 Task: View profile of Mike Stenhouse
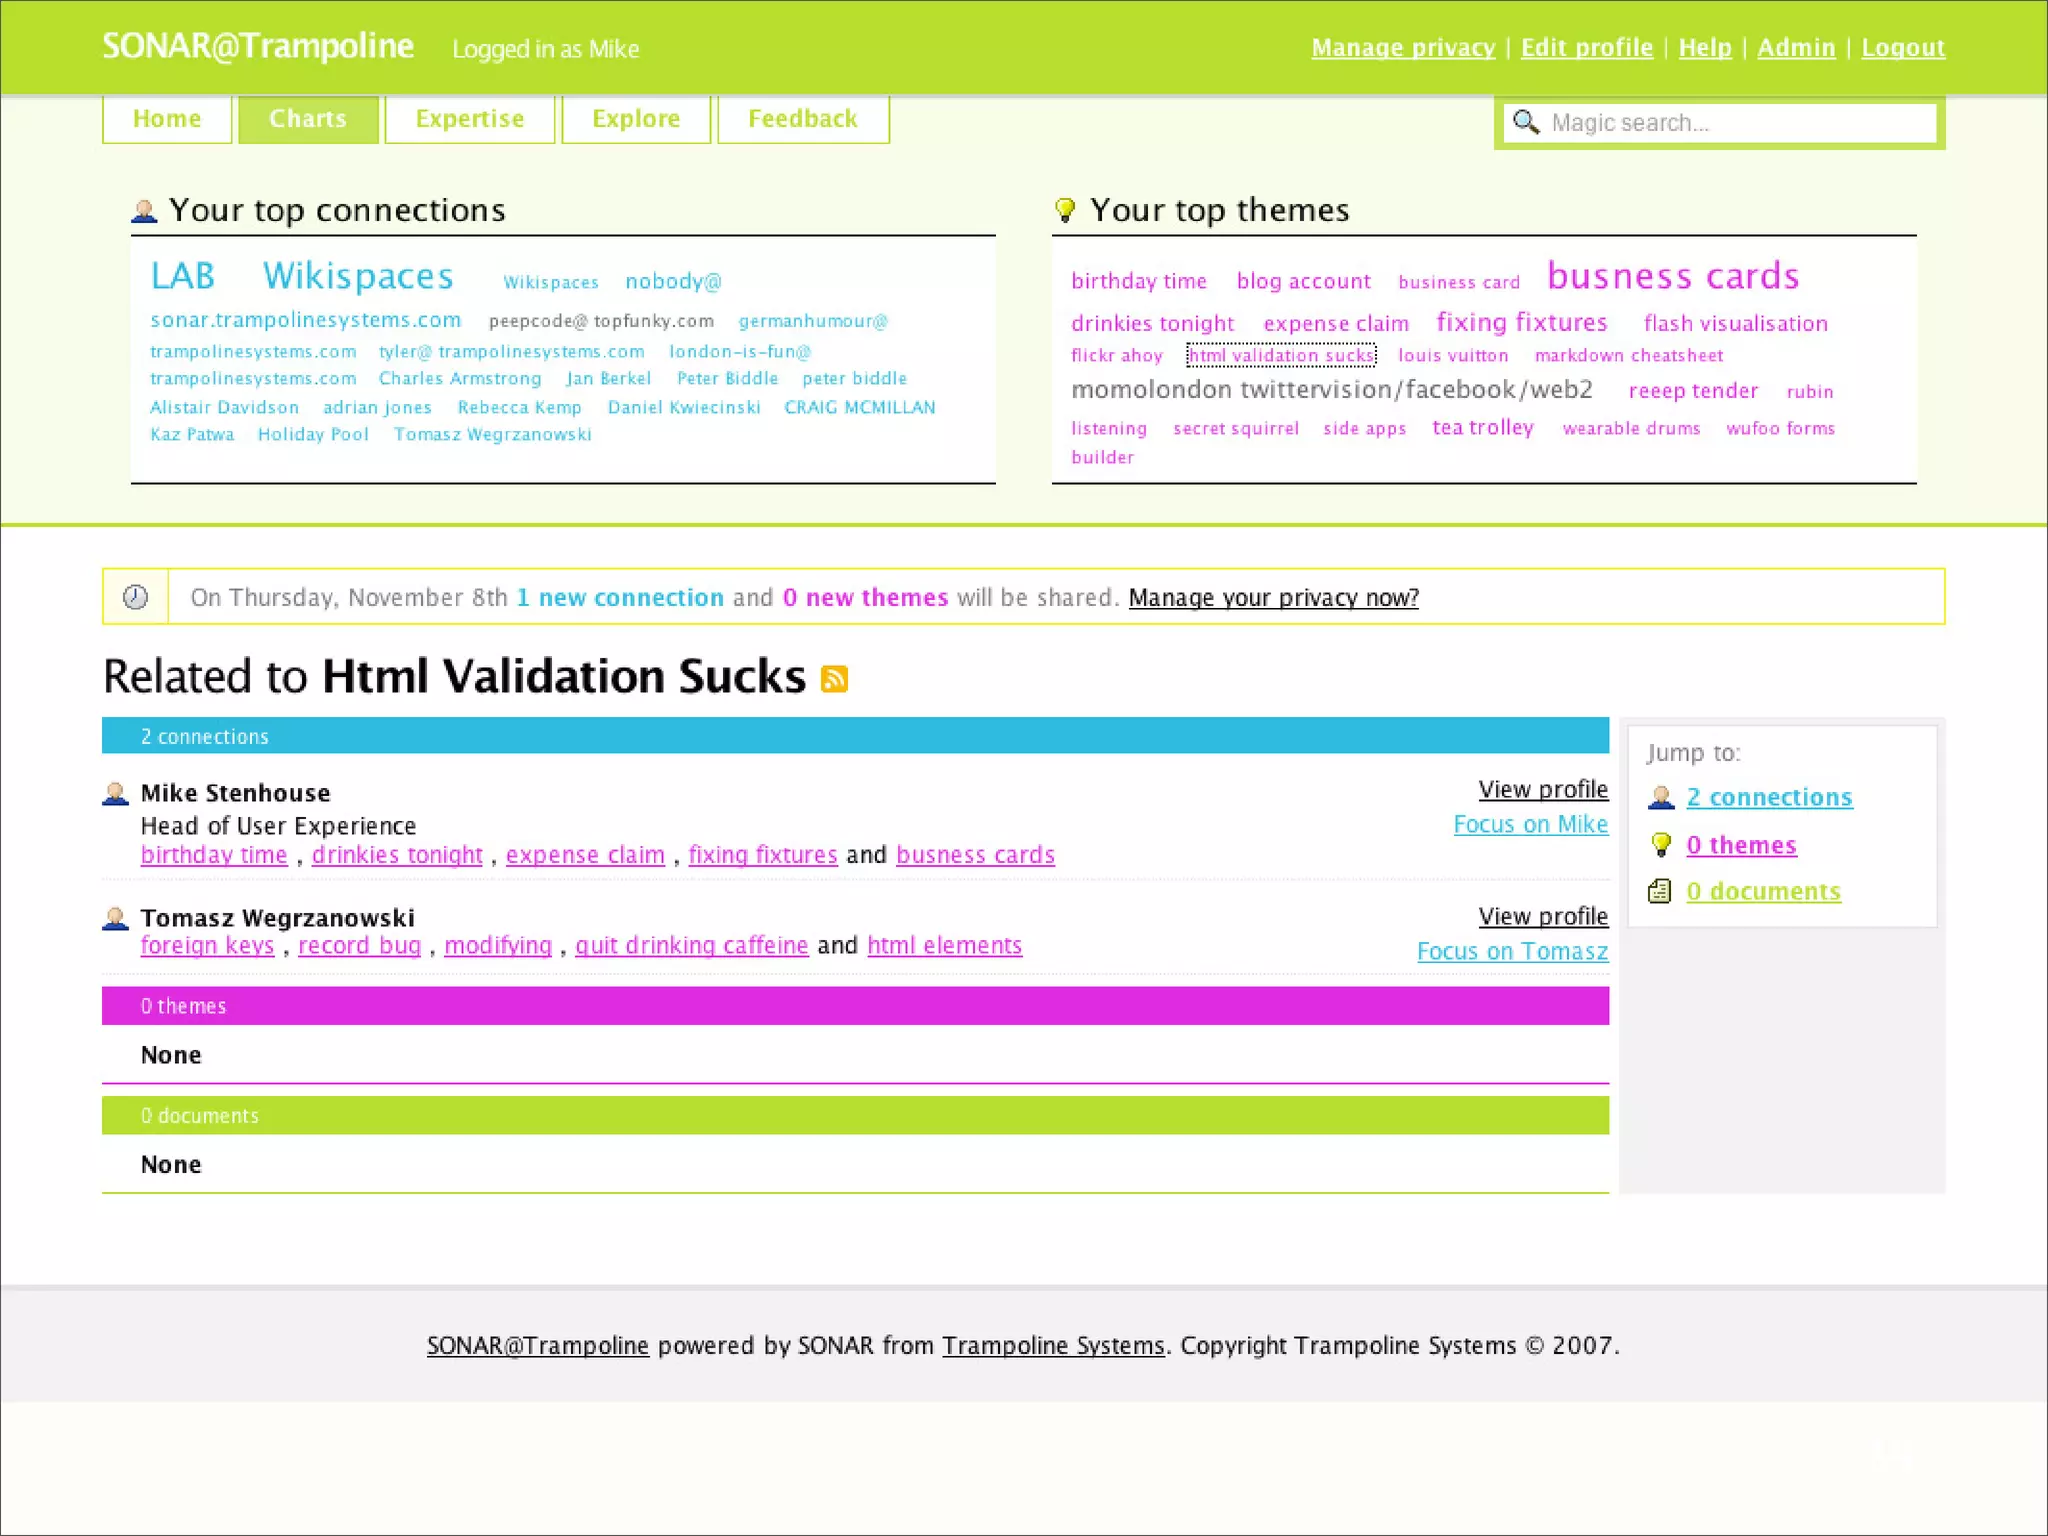coord(1542,789)
